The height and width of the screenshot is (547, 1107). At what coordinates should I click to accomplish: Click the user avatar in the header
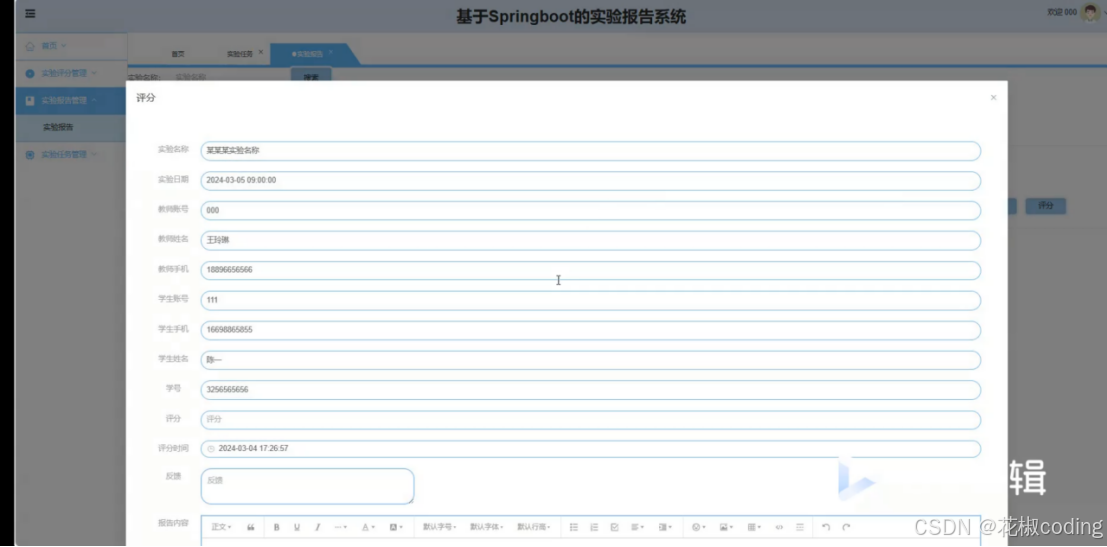tap(1089, 12)
